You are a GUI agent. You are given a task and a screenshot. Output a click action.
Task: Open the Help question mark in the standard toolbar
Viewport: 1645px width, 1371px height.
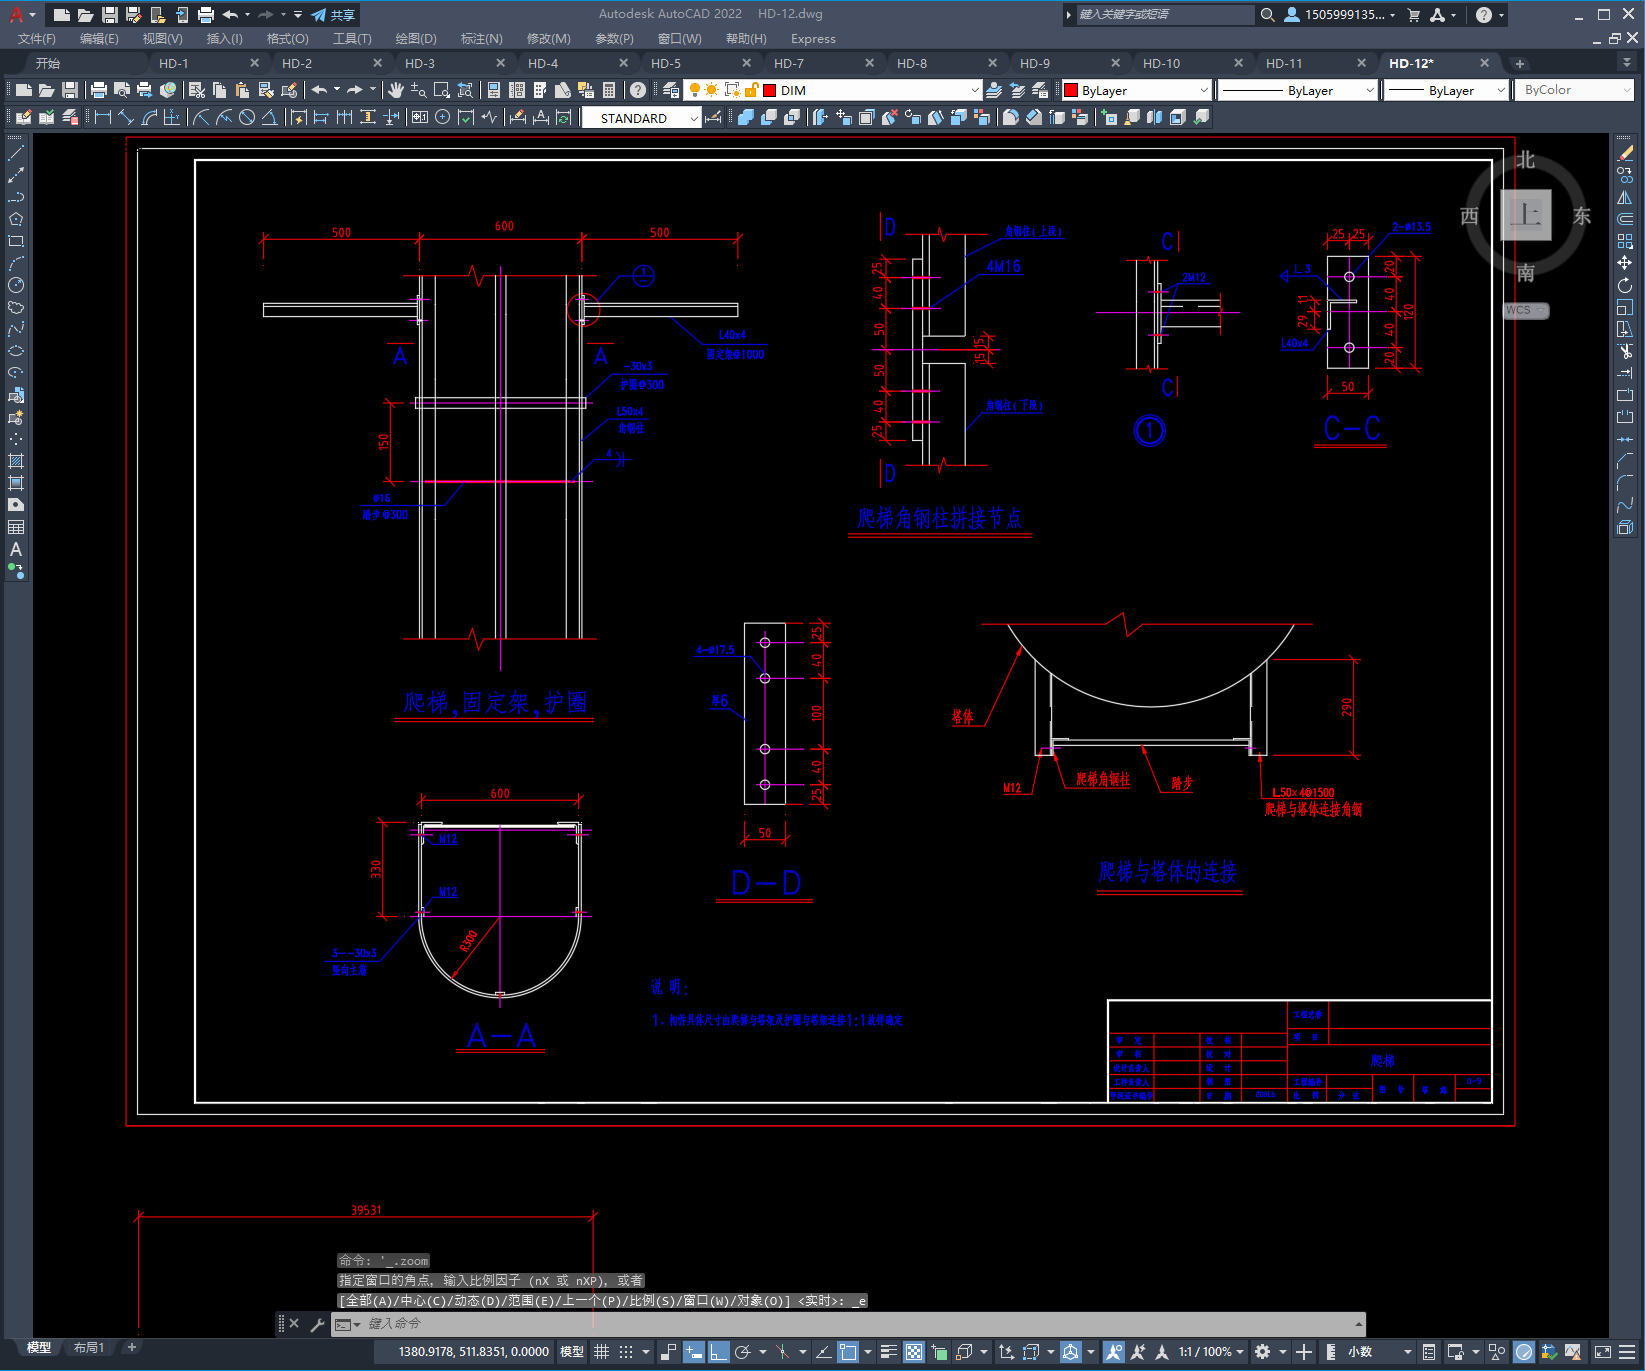(x=638, y=90)
